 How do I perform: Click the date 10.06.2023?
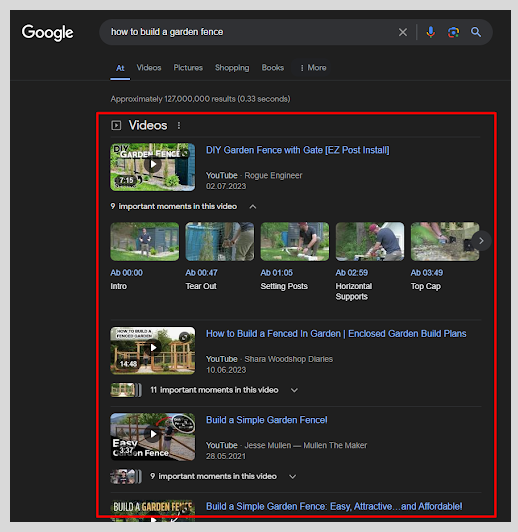[226, 370]
